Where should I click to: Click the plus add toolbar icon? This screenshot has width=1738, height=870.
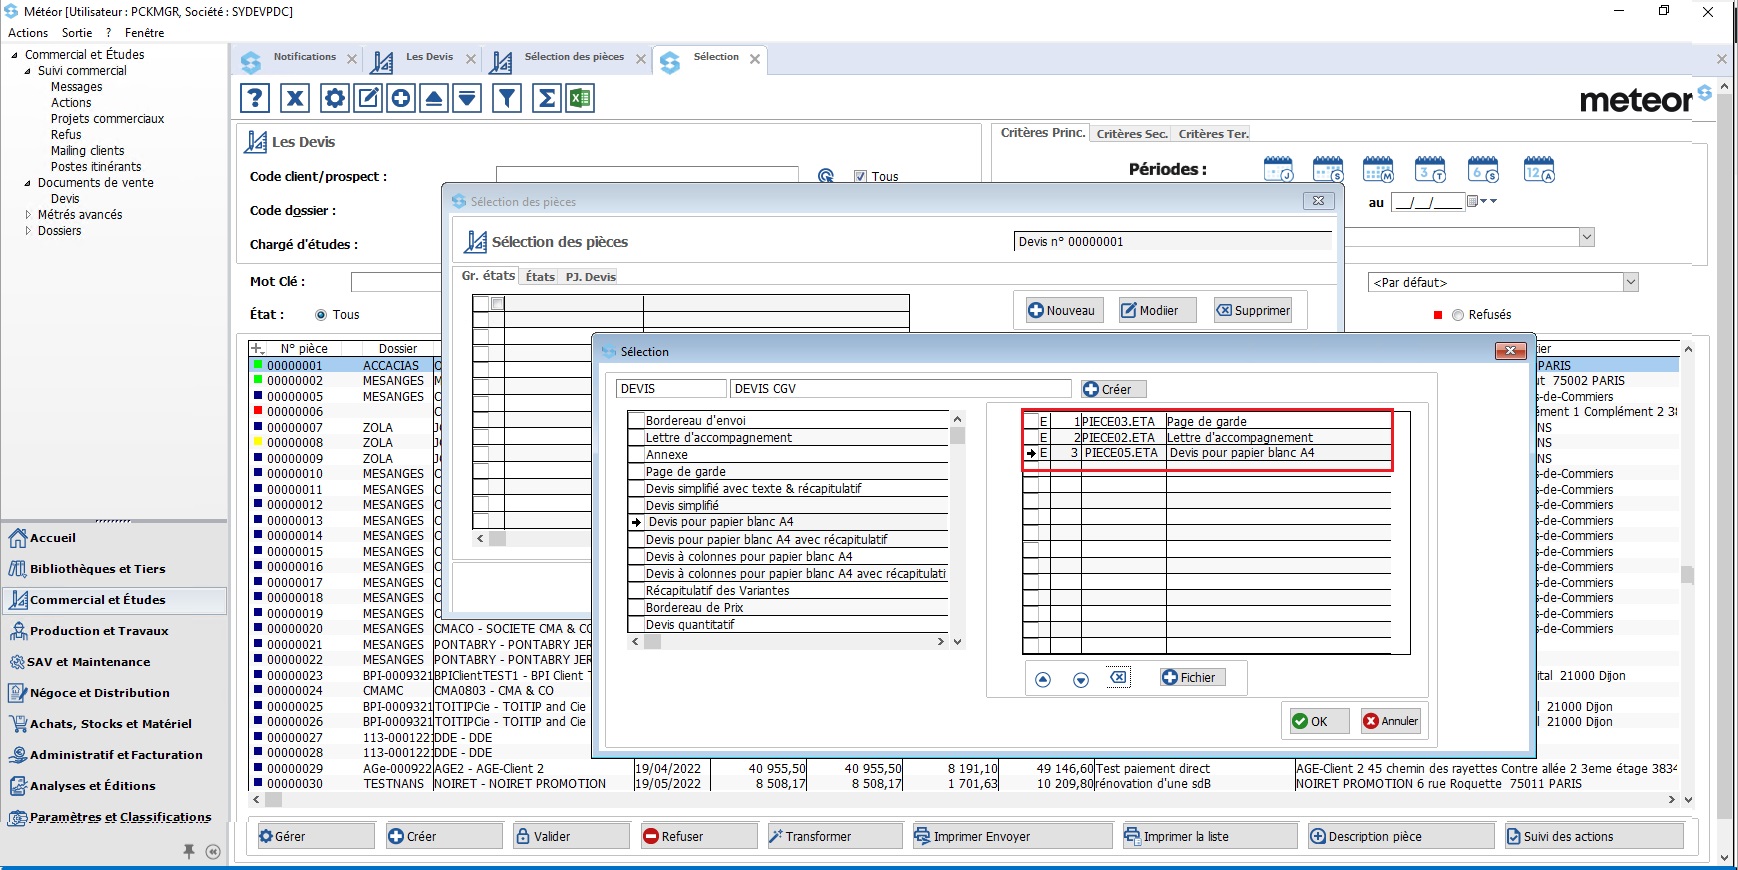click(x=401, y=98)
